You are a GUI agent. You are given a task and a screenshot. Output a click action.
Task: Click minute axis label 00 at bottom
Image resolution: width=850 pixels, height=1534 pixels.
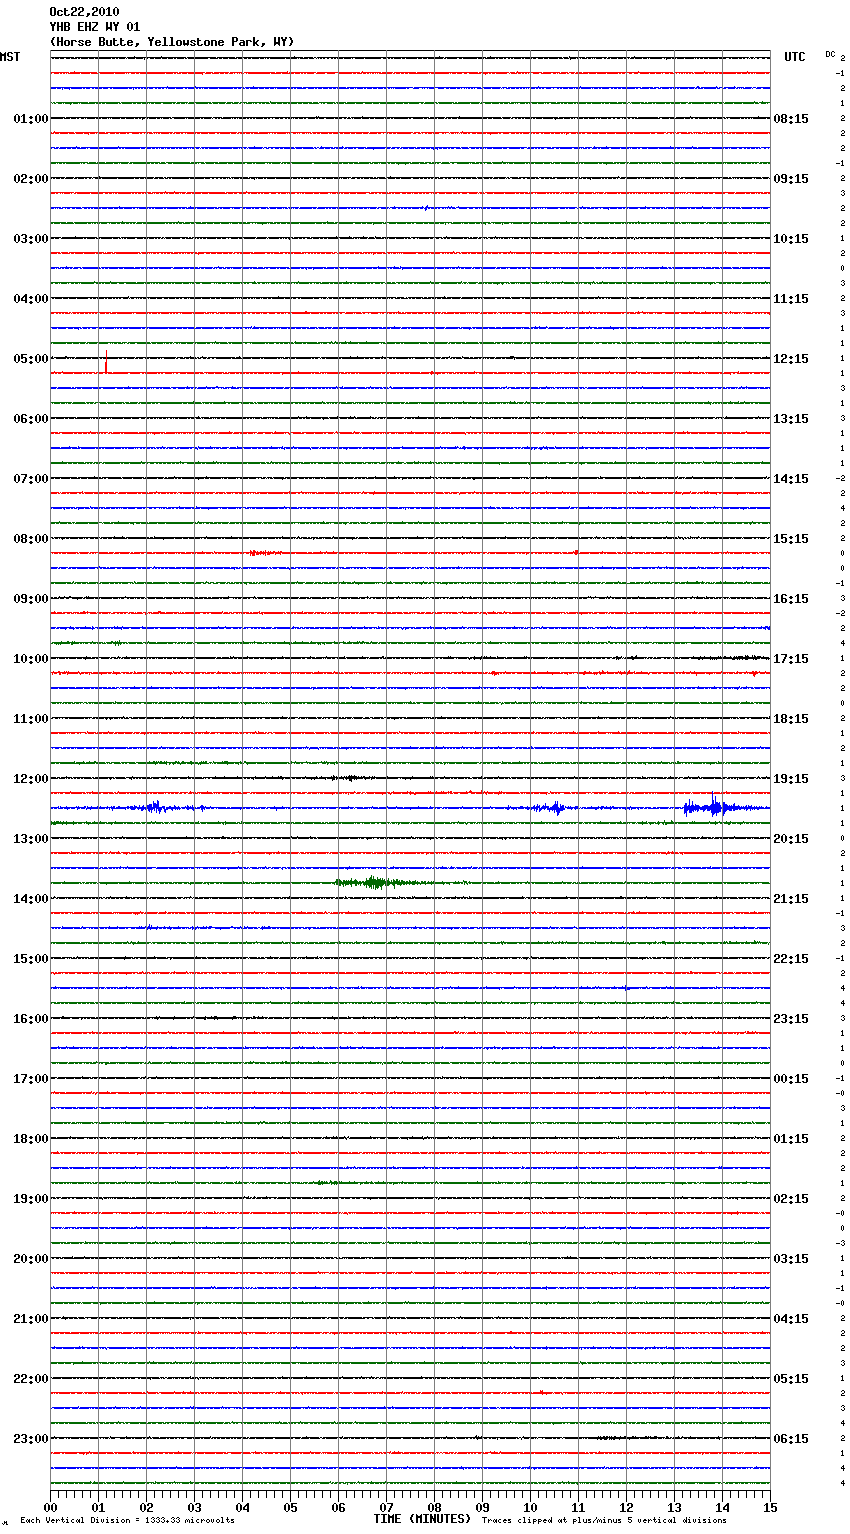tap(50, 1507)
